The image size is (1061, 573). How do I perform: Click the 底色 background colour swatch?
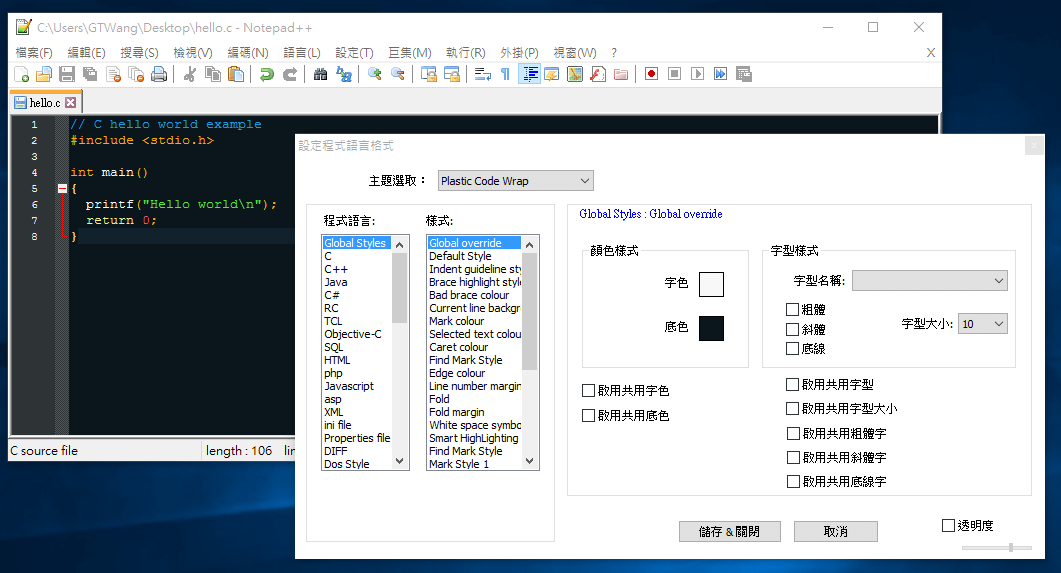tap(711, 328)
